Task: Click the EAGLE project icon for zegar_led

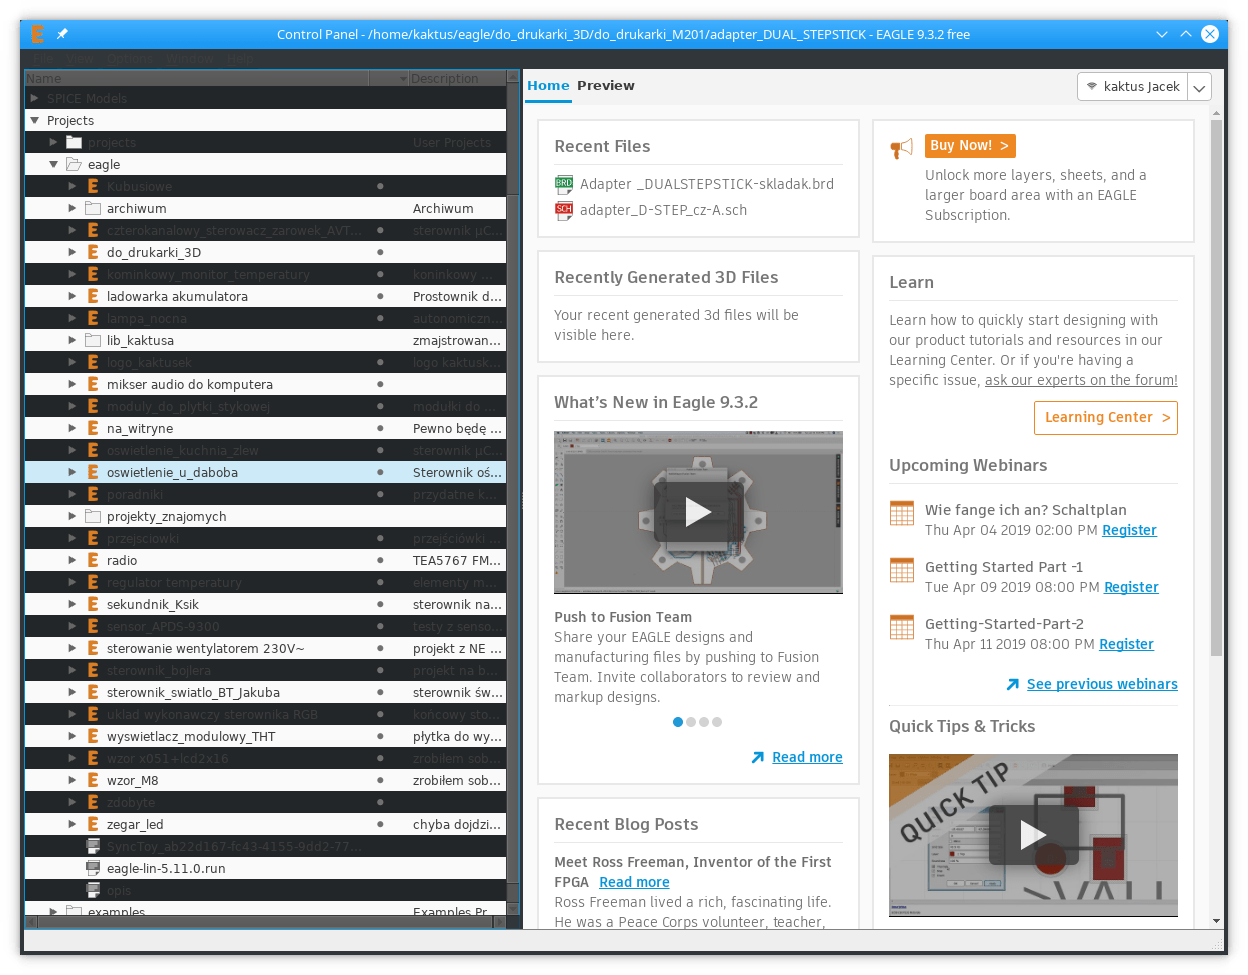Action: point(93,825)
